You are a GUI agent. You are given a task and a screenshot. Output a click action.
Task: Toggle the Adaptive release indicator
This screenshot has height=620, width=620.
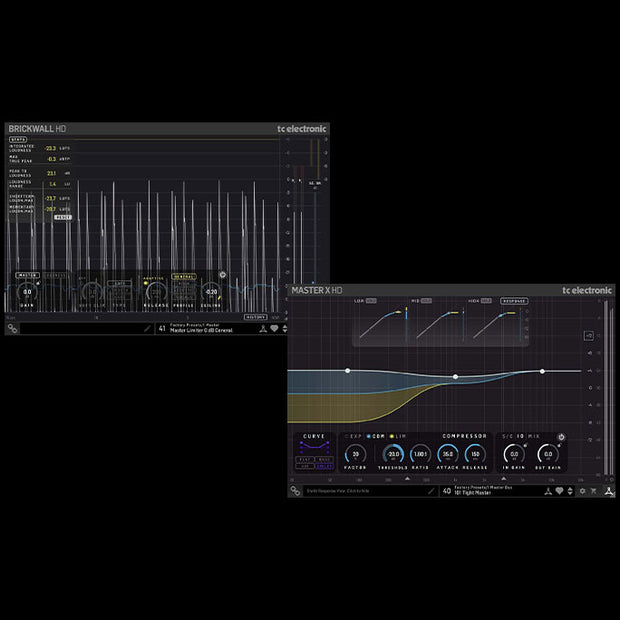pos(146,283)
